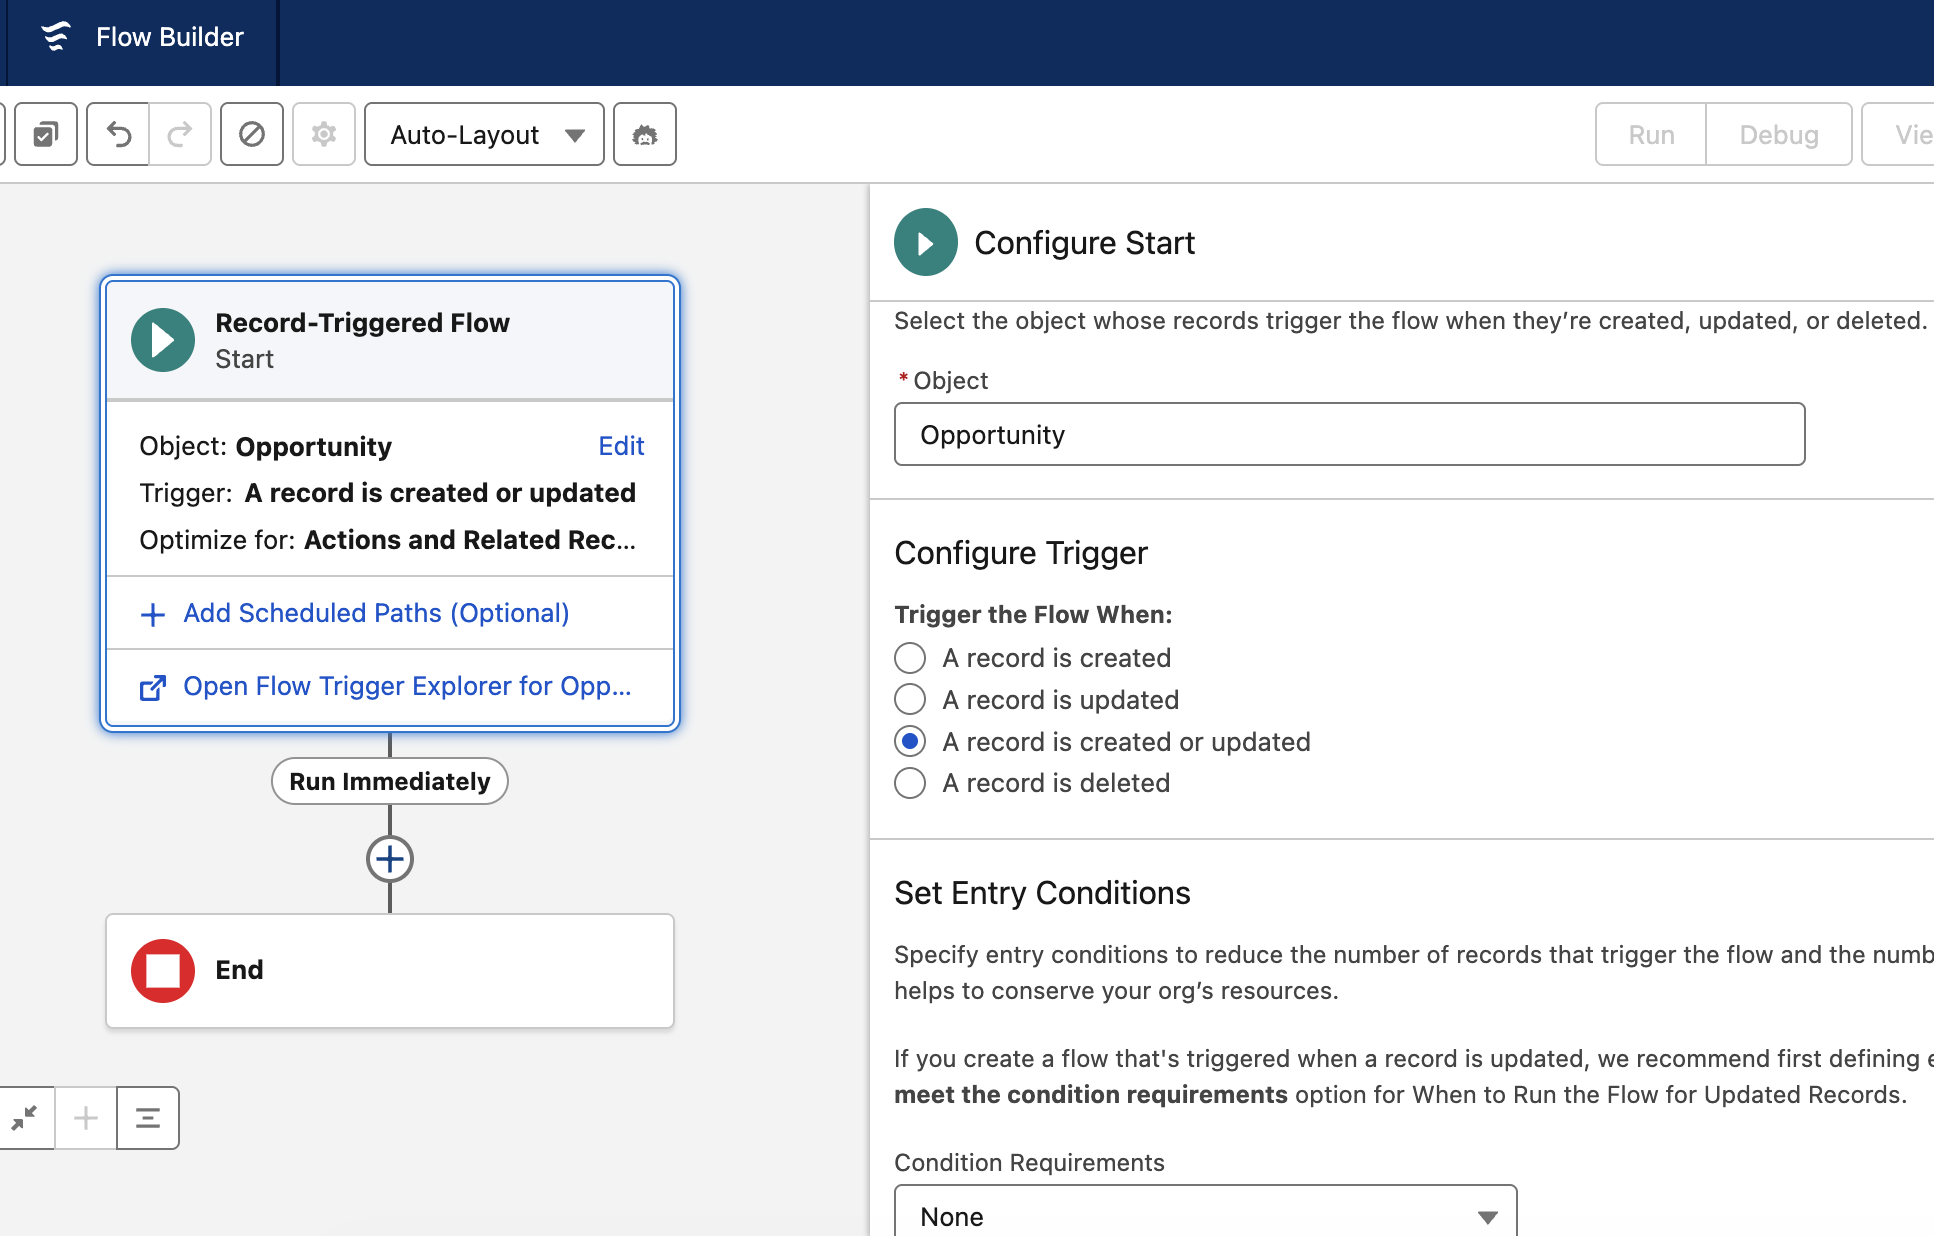Click the Set Entry Conditions heading
1934x1236 pixels.
tap(1042, 892)
